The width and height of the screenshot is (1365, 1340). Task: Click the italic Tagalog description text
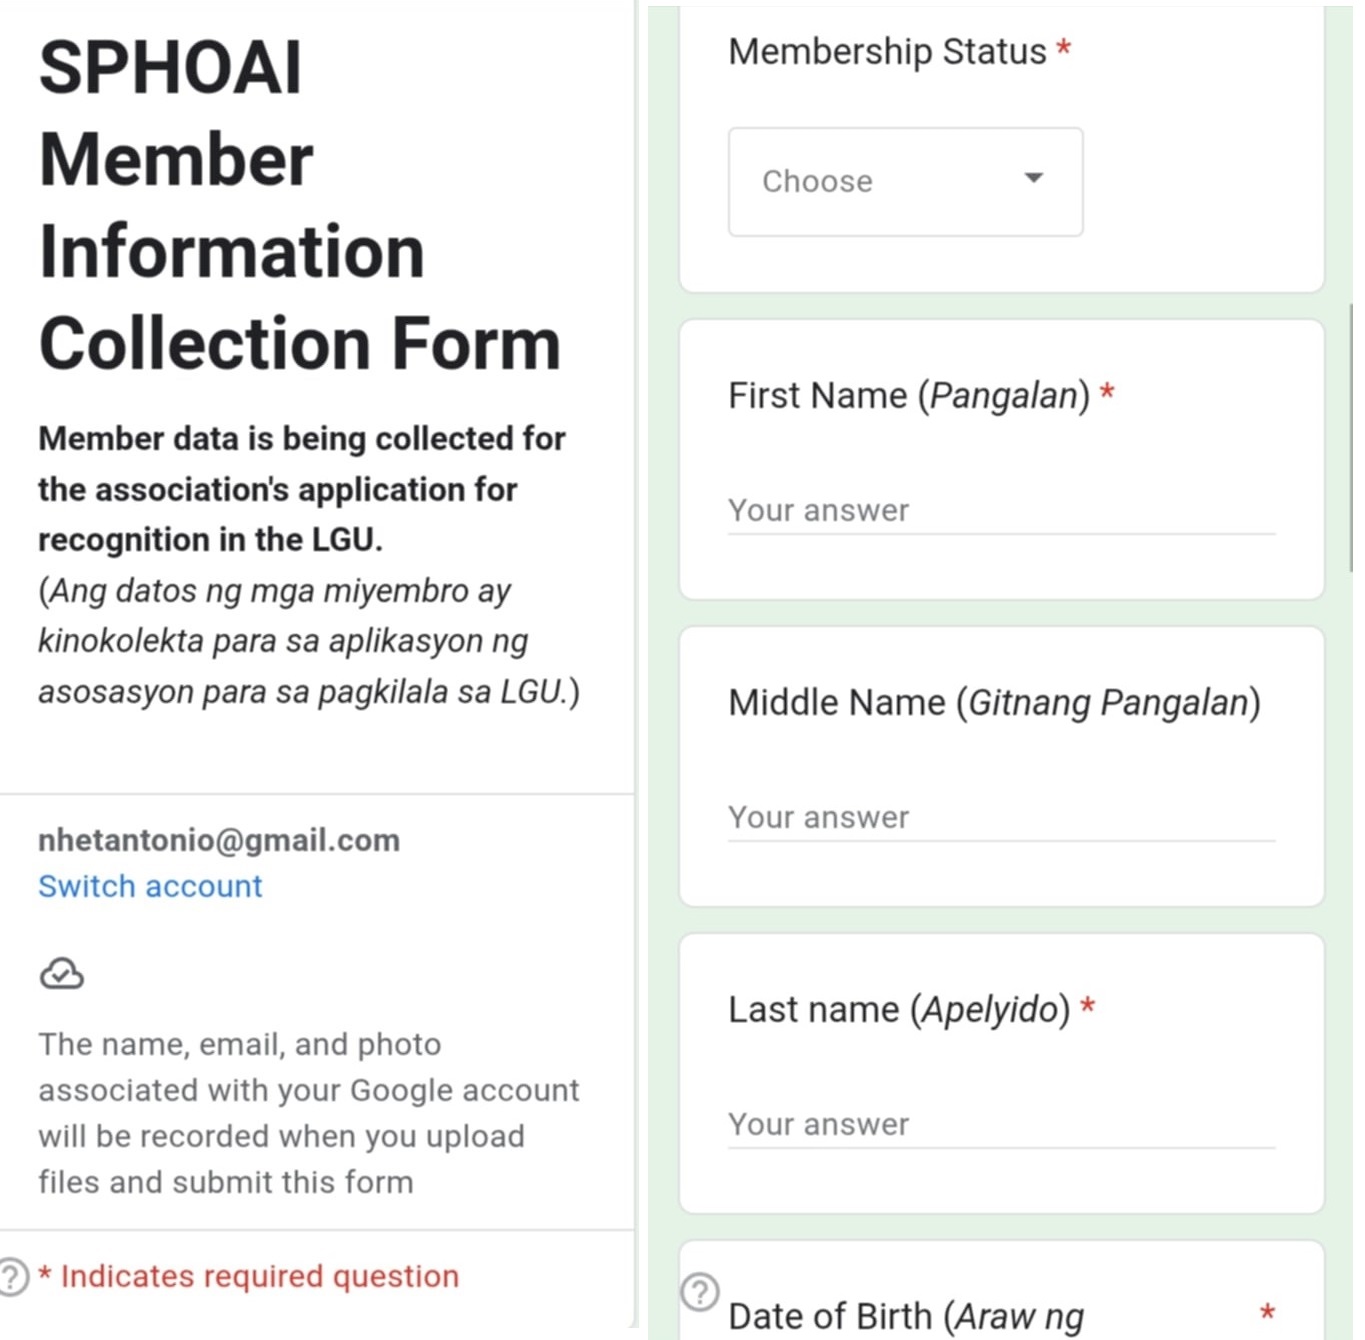(x=308, y=641)
